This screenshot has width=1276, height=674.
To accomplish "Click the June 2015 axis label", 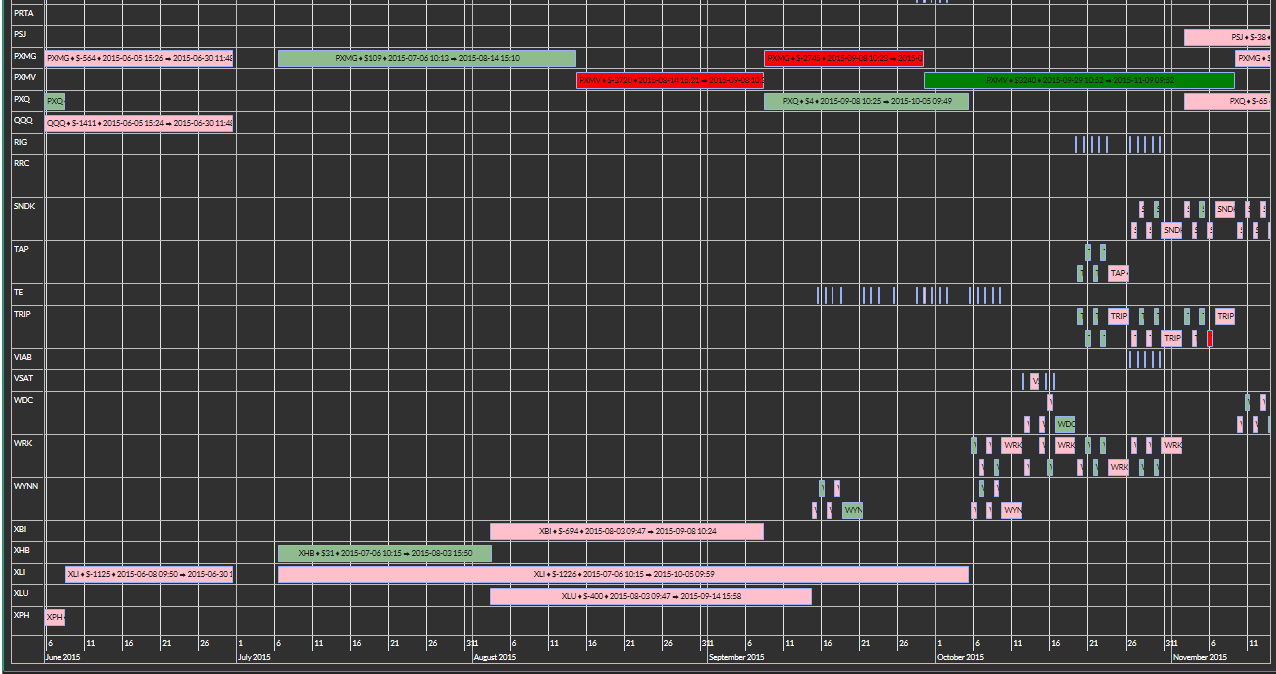I will pyautogui.click(x=63, y=657).
